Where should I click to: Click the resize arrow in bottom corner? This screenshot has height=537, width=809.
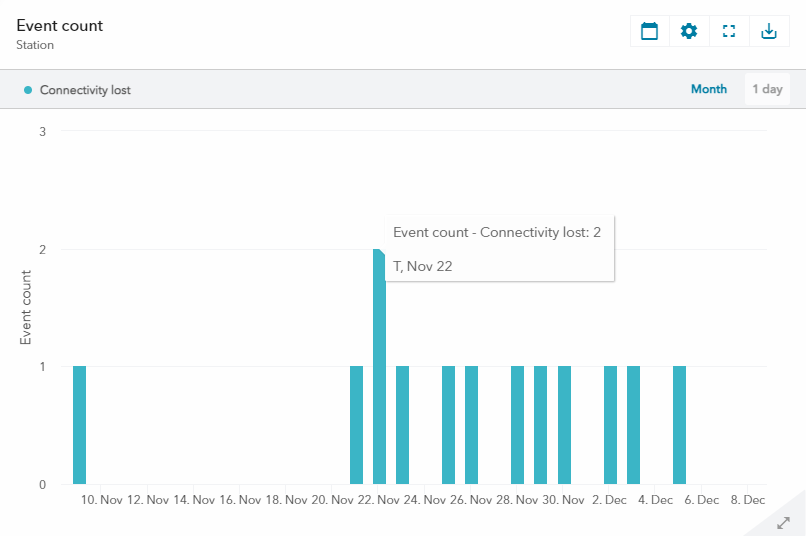tap(785, 521)
